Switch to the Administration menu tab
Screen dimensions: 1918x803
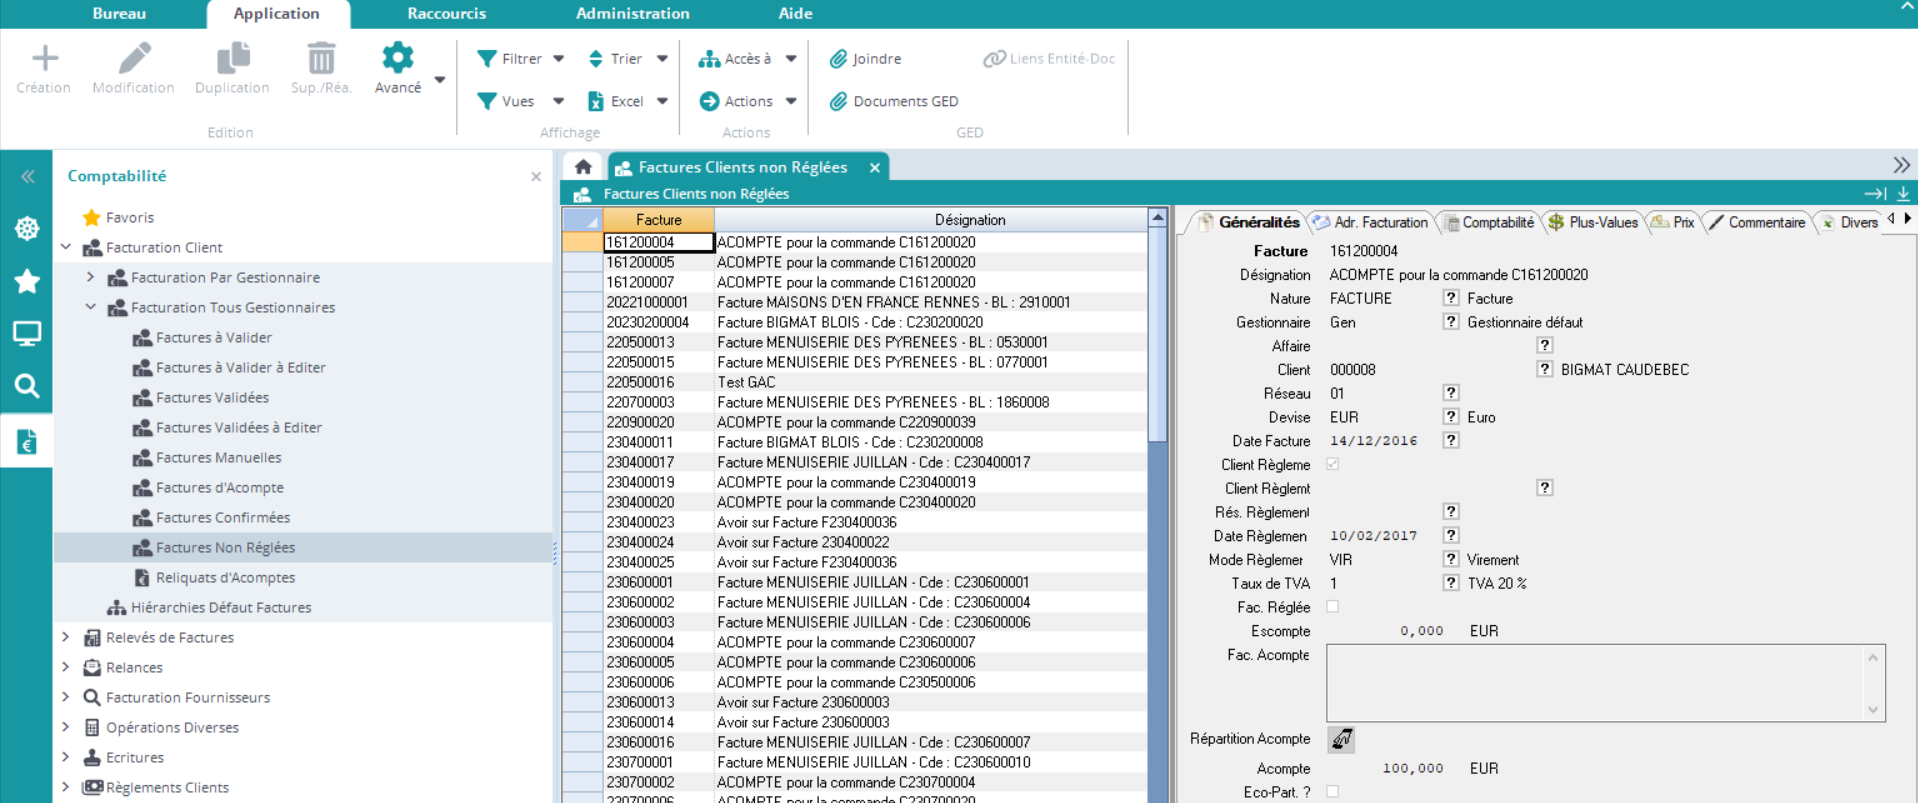coord(632,13)
